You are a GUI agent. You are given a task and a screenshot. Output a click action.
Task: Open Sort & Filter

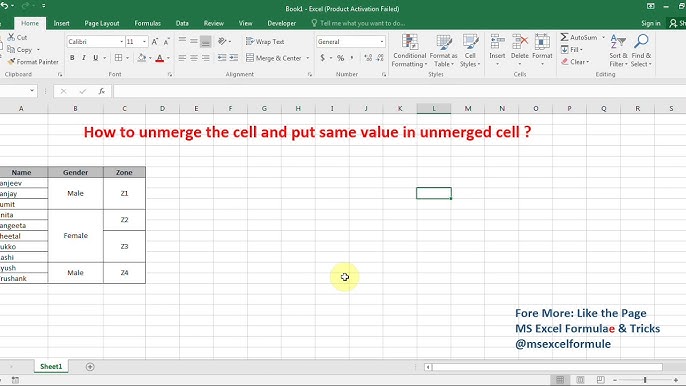coord(618,51)
